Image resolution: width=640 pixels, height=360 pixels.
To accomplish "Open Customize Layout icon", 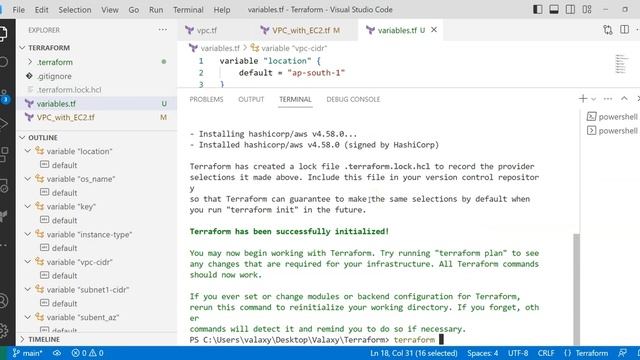I will [587, 9].
